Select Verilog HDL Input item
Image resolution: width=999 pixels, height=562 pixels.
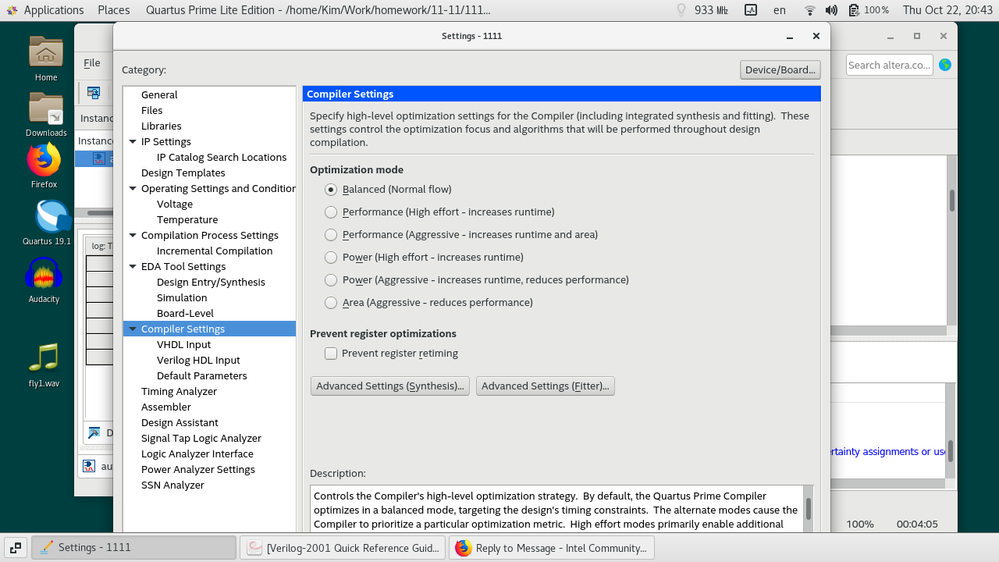[x=198, y=360]
